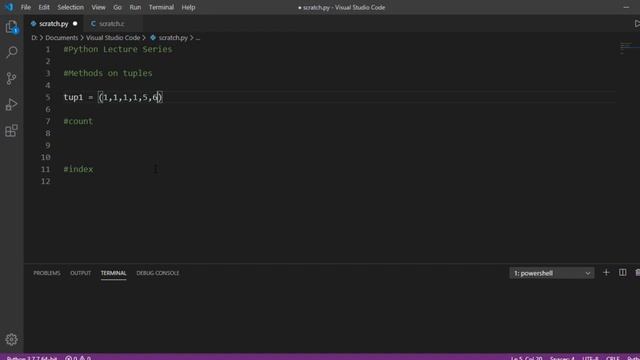The height and width of the screenshot is (360, 640).
Task: Minimize the Visual Studio Code window
Action: point(626,7)
